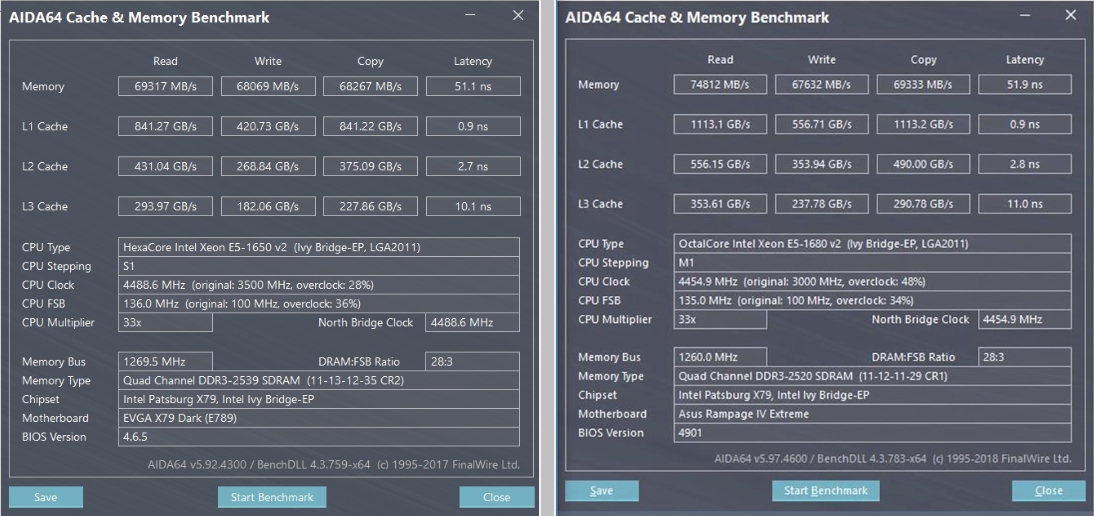The image size is (1094, 516).
Task: Start Benchmark in the Asus Rampage IV window
Action: 825,491
